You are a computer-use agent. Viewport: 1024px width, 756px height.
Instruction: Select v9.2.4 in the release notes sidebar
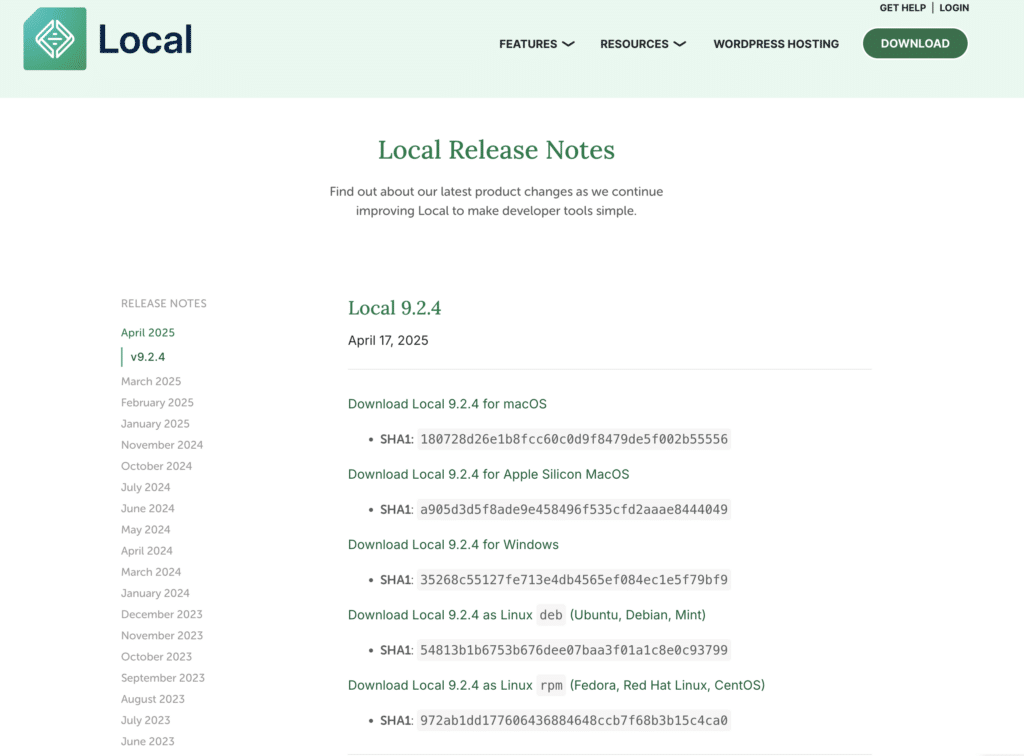click(147, 357)
